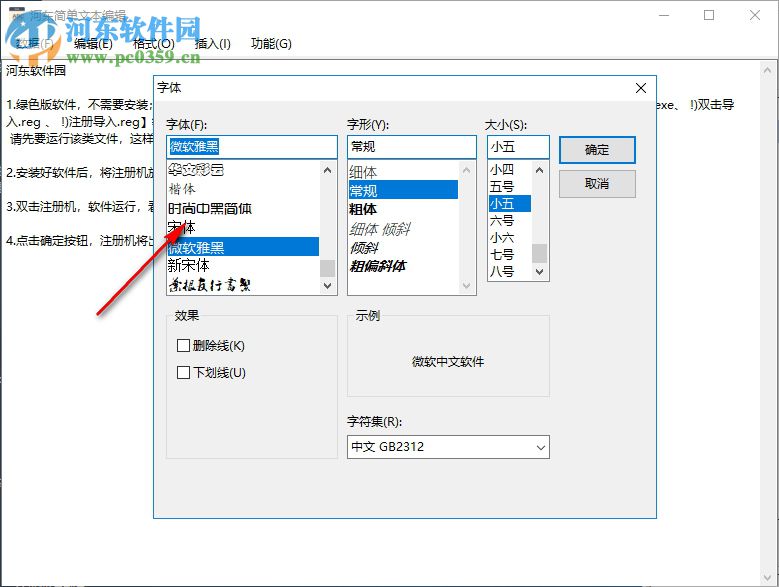Select 新宋体 in font list

coord(243,266)
